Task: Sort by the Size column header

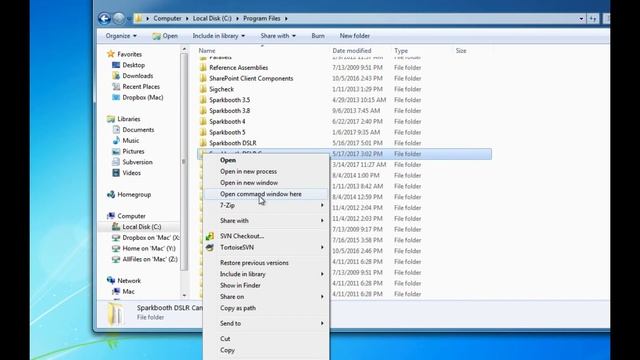Action: (x=461, y=51)
